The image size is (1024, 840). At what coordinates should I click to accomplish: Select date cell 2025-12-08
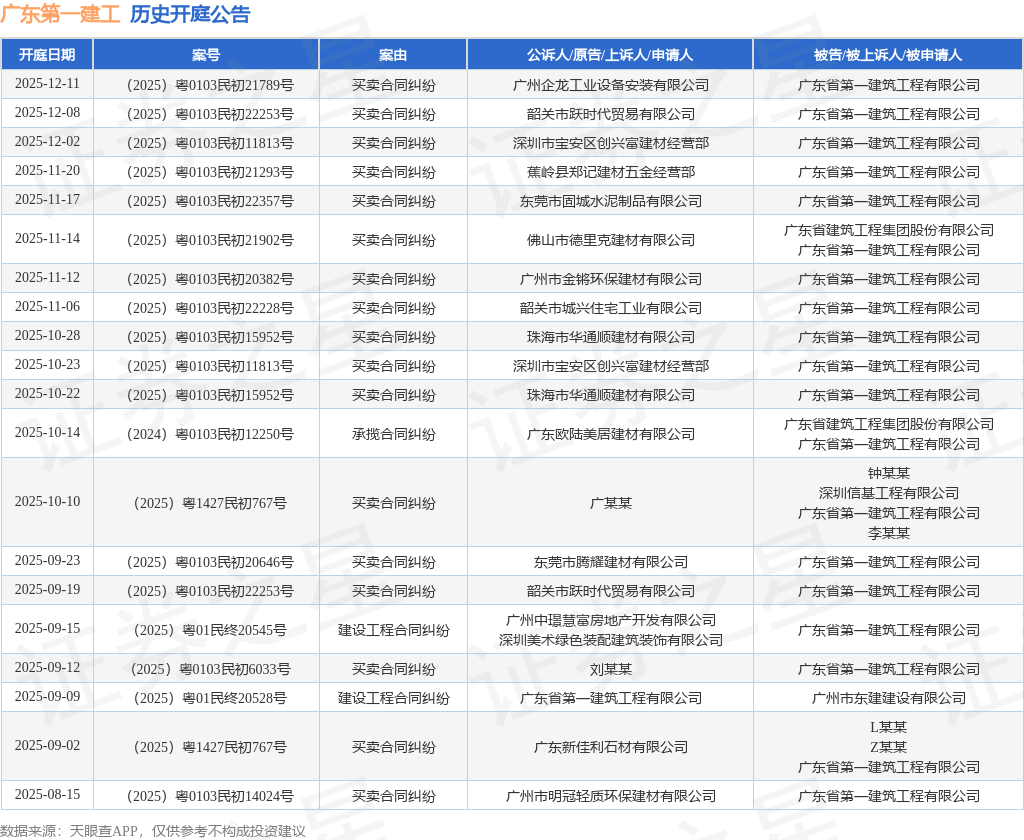47,113
